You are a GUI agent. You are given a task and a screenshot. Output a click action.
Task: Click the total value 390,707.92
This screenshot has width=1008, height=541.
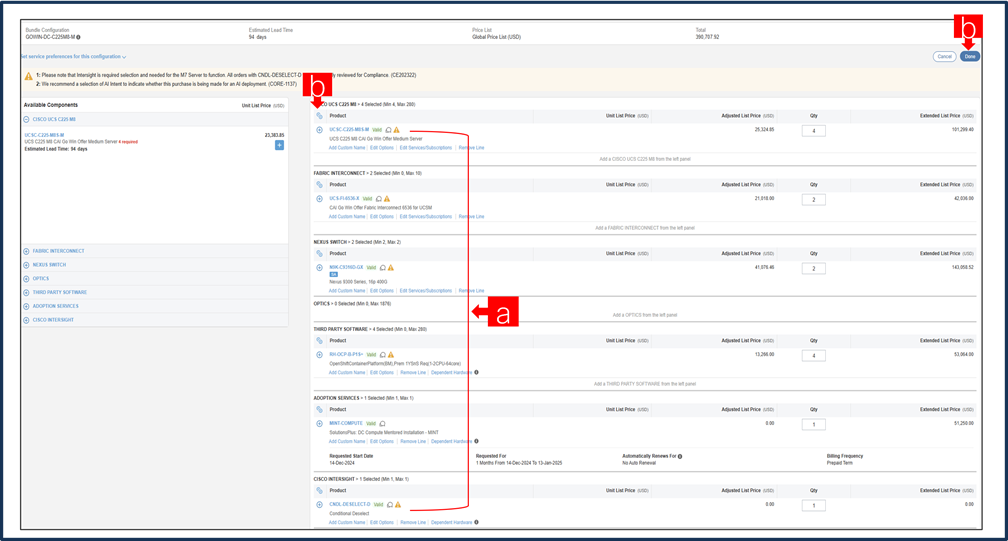coord(707,37)
